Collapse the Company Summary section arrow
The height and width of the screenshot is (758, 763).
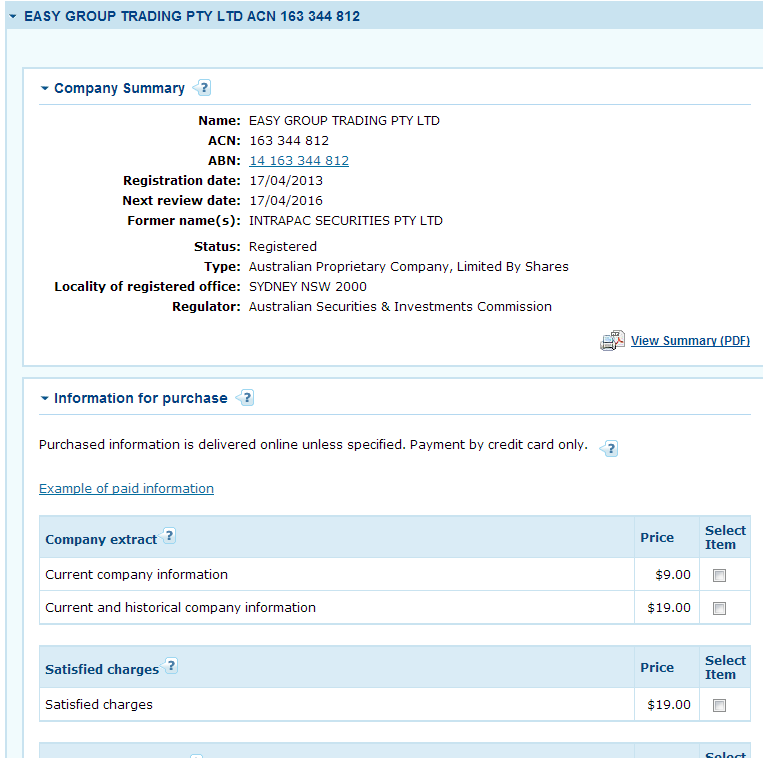[44, 89]
